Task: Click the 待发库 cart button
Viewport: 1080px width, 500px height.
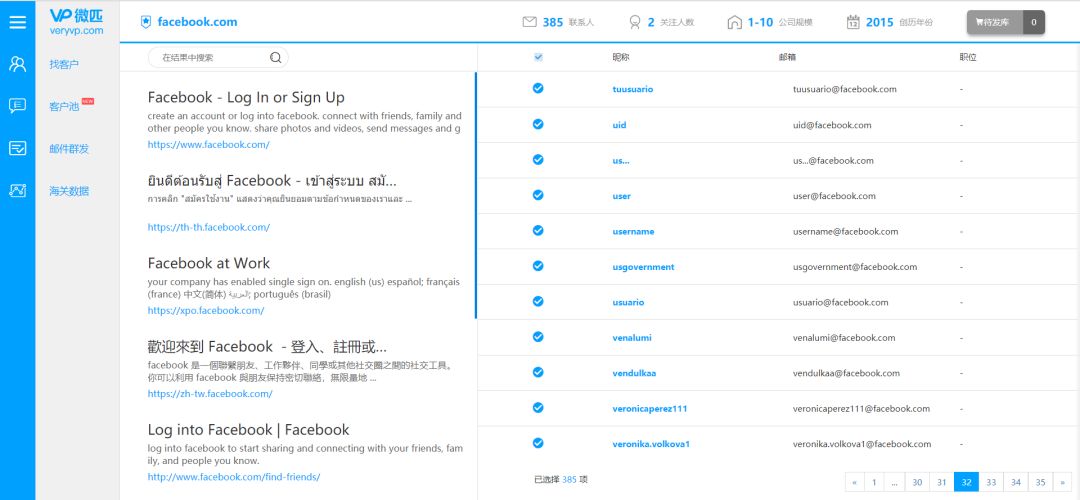Action: (x=995, y=22)
